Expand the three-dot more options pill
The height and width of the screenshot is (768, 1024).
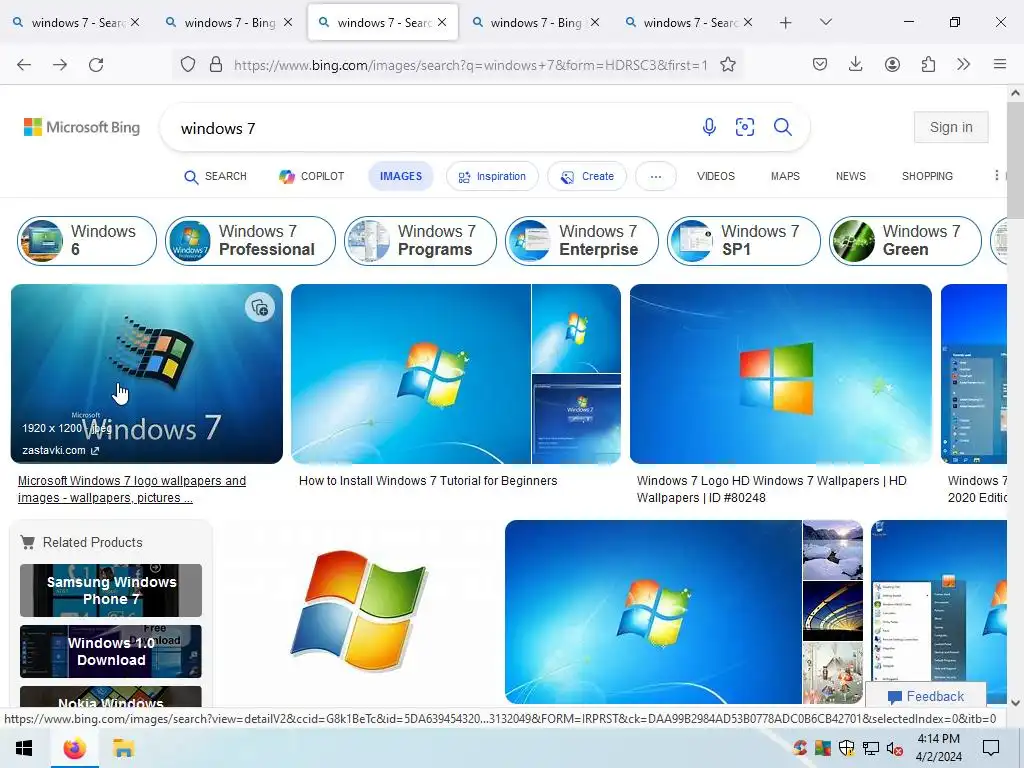click(x=656, y=176)
